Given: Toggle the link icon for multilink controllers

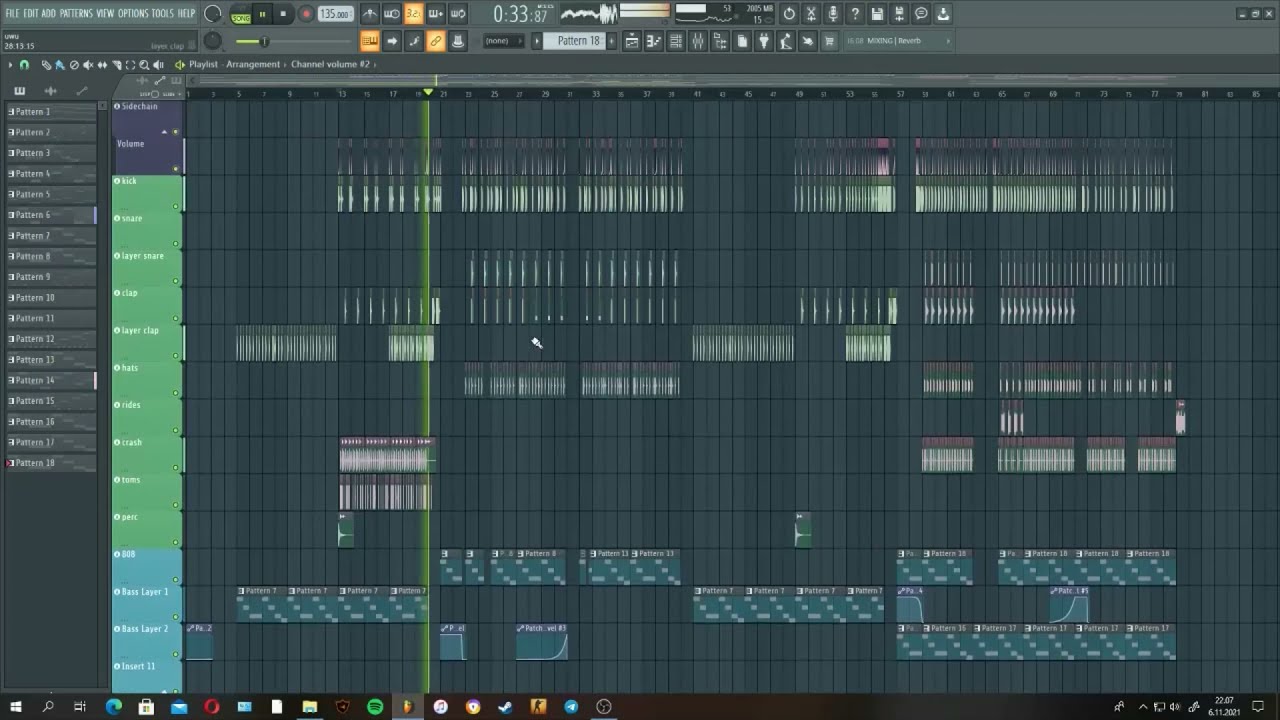Looking at the screenshot, I should point(436,41).
